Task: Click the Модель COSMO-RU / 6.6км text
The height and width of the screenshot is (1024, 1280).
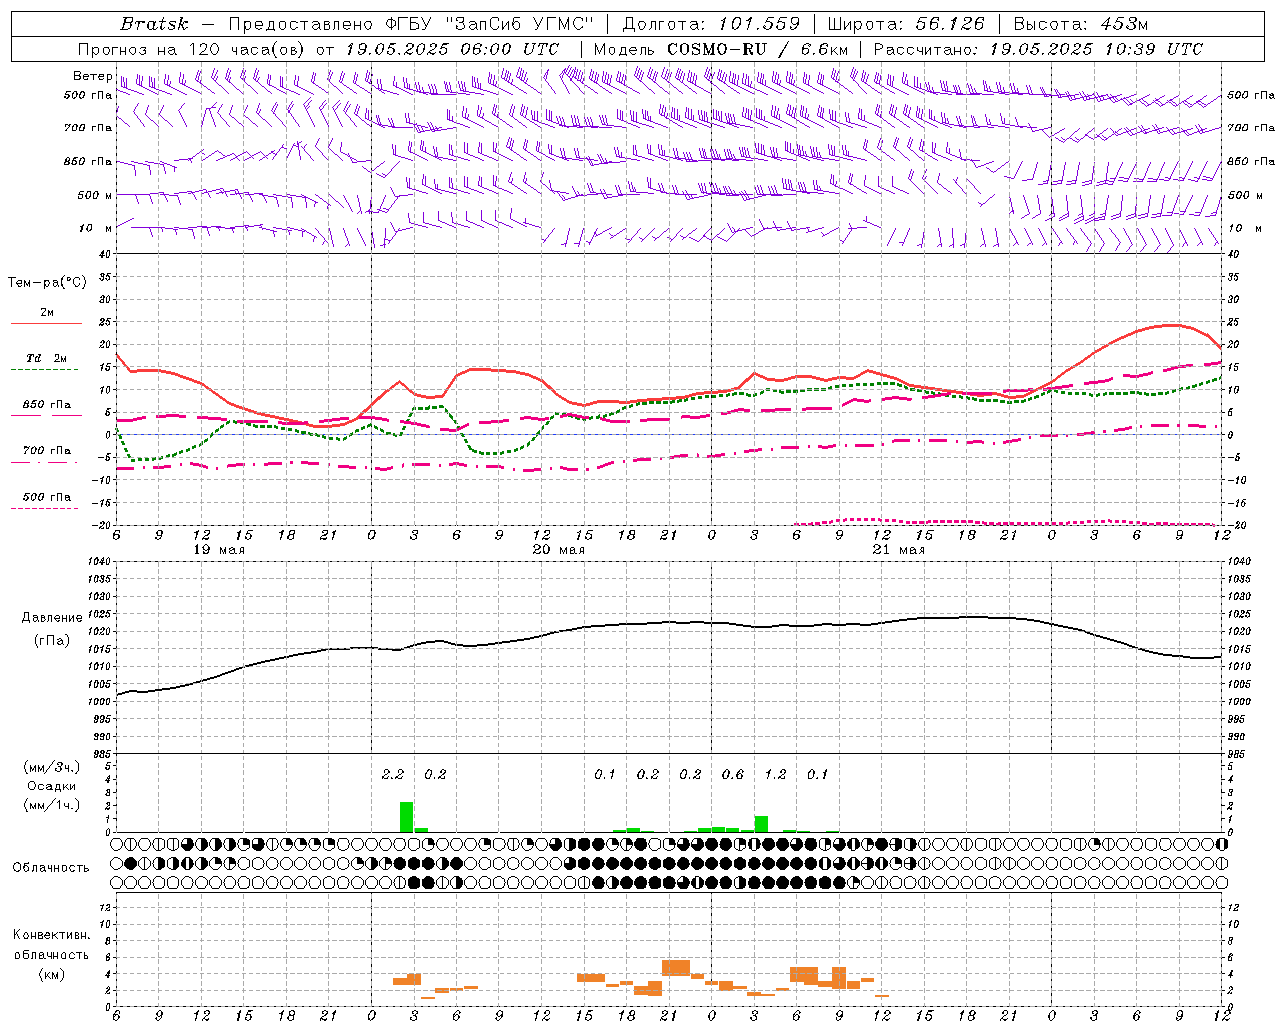Action: click(x=723, y=49)
